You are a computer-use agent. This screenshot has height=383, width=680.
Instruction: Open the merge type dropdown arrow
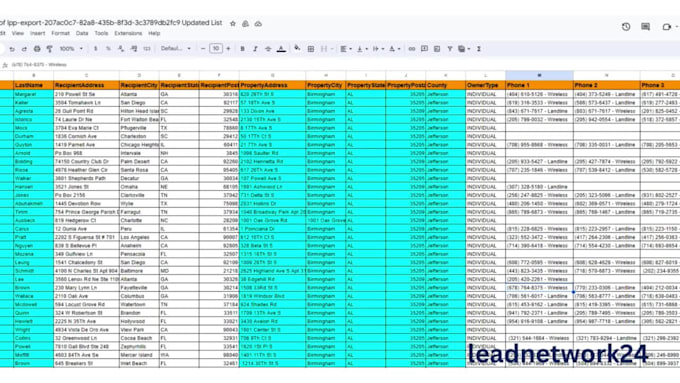pos(332,49)
